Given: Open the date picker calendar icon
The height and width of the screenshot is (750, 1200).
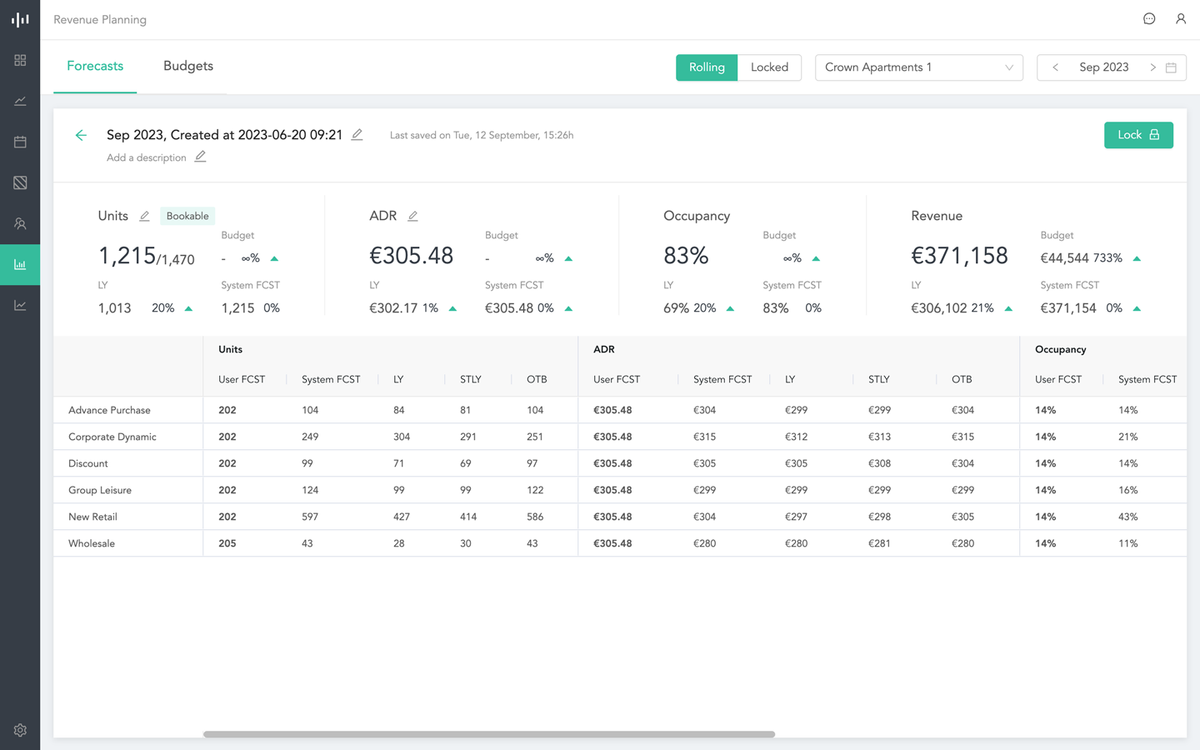Looking at the screenshot, I should (1171, 67).
